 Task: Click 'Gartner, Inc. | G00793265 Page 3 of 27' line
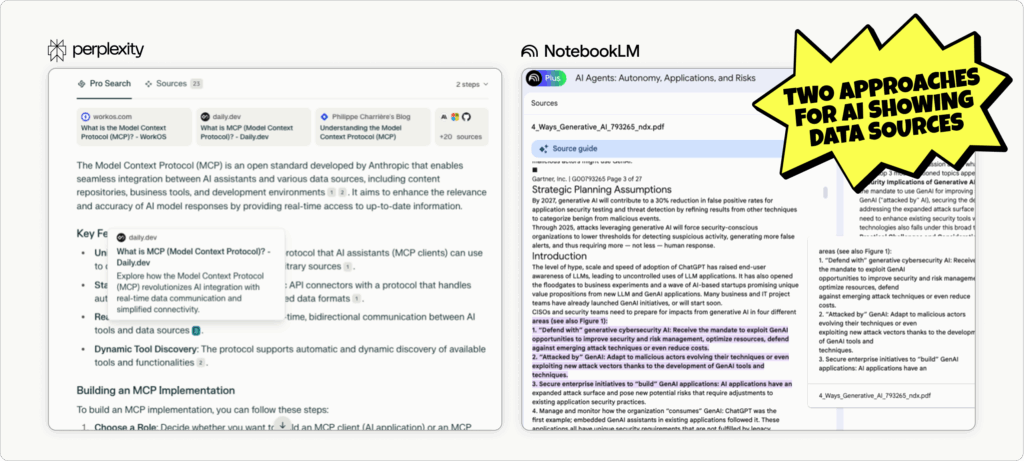pos(587,178)
